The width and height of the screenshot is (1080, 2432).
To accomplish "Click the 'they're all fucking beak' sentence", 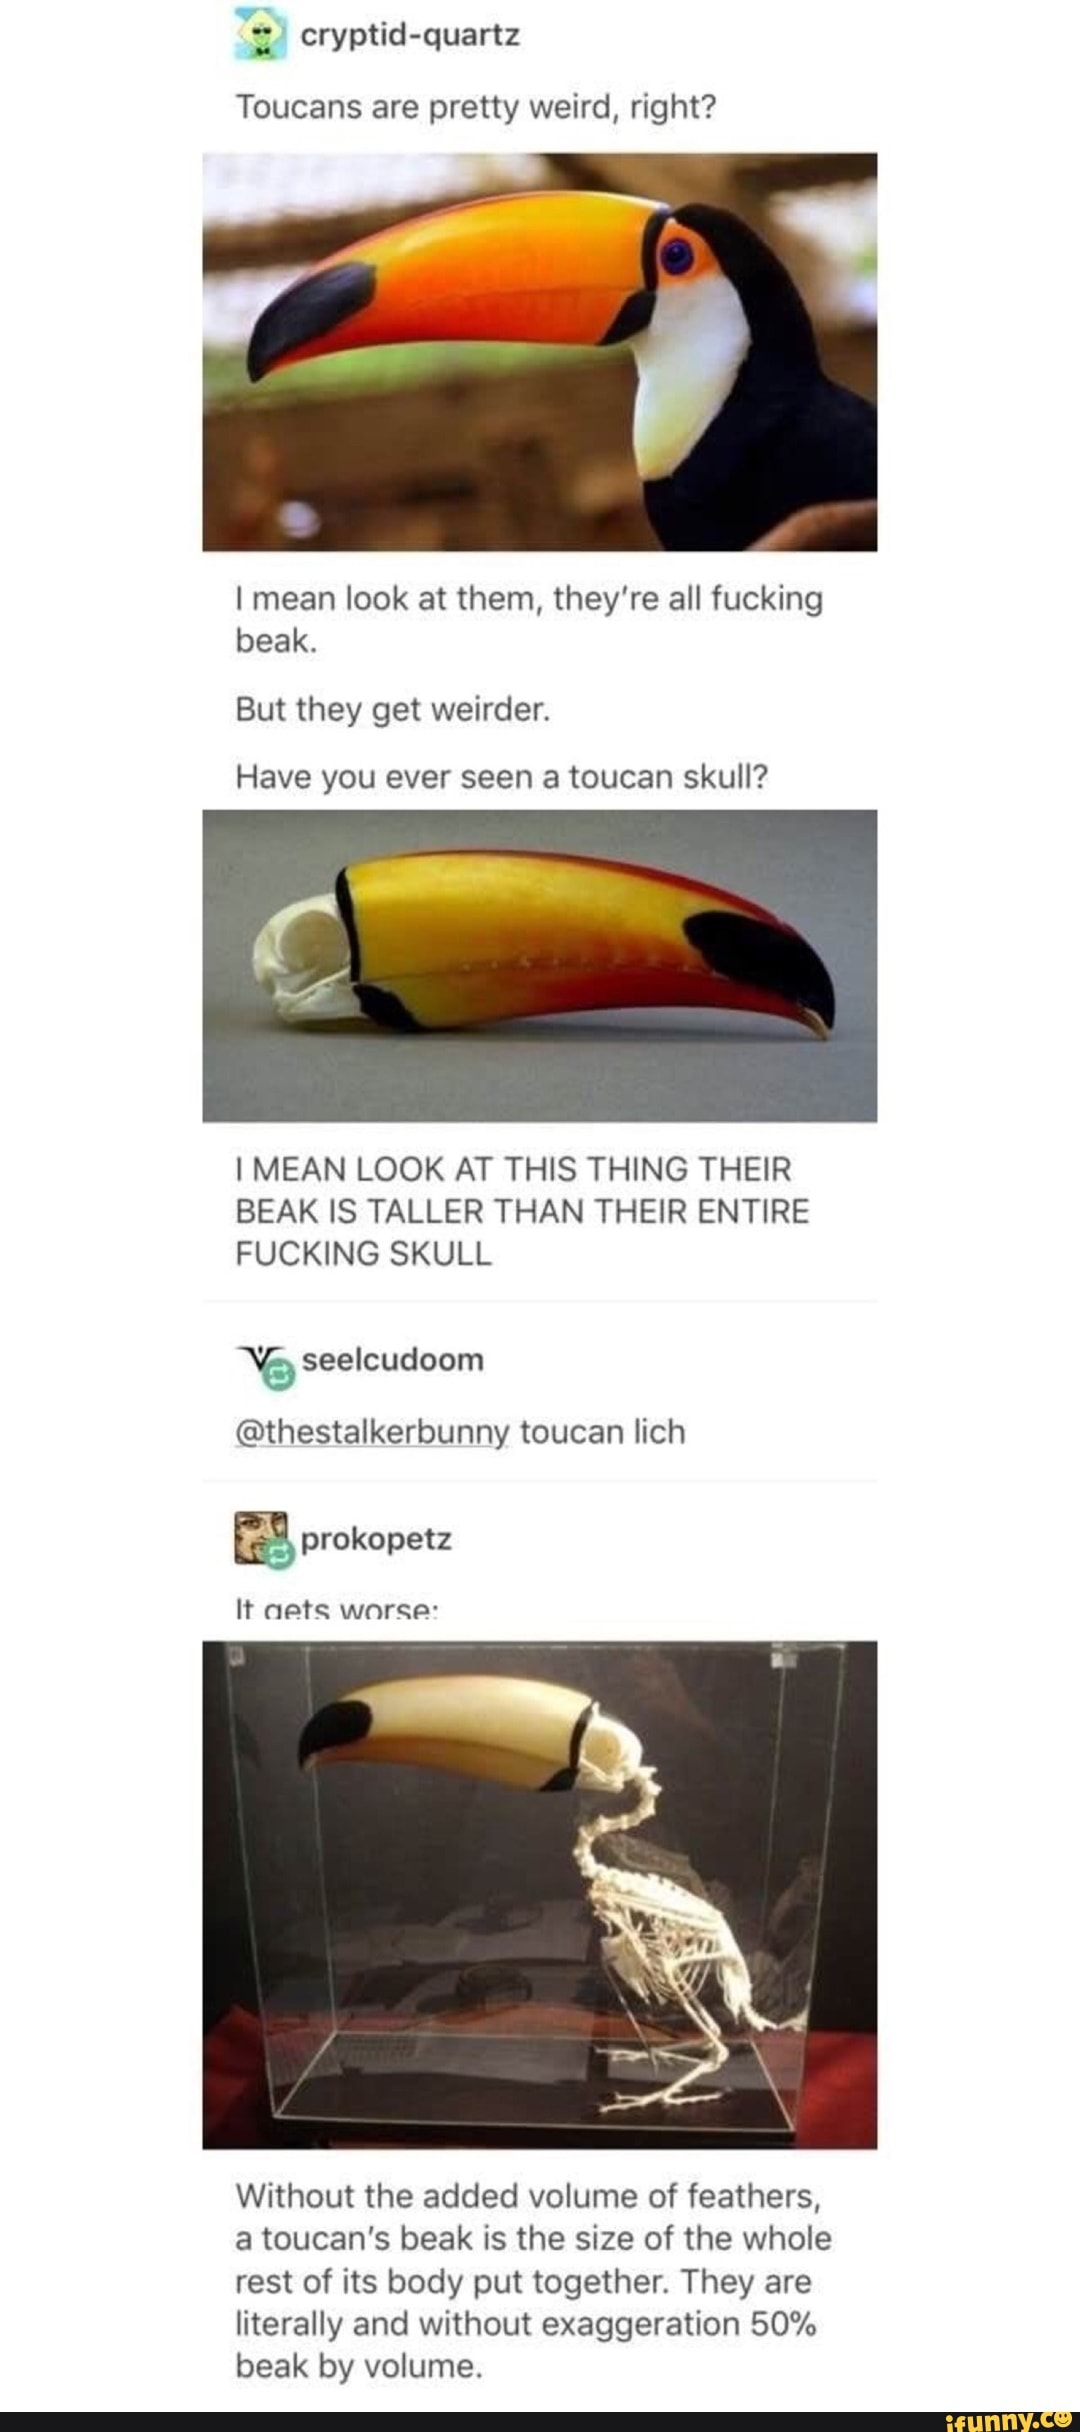I will coord(529,619).
